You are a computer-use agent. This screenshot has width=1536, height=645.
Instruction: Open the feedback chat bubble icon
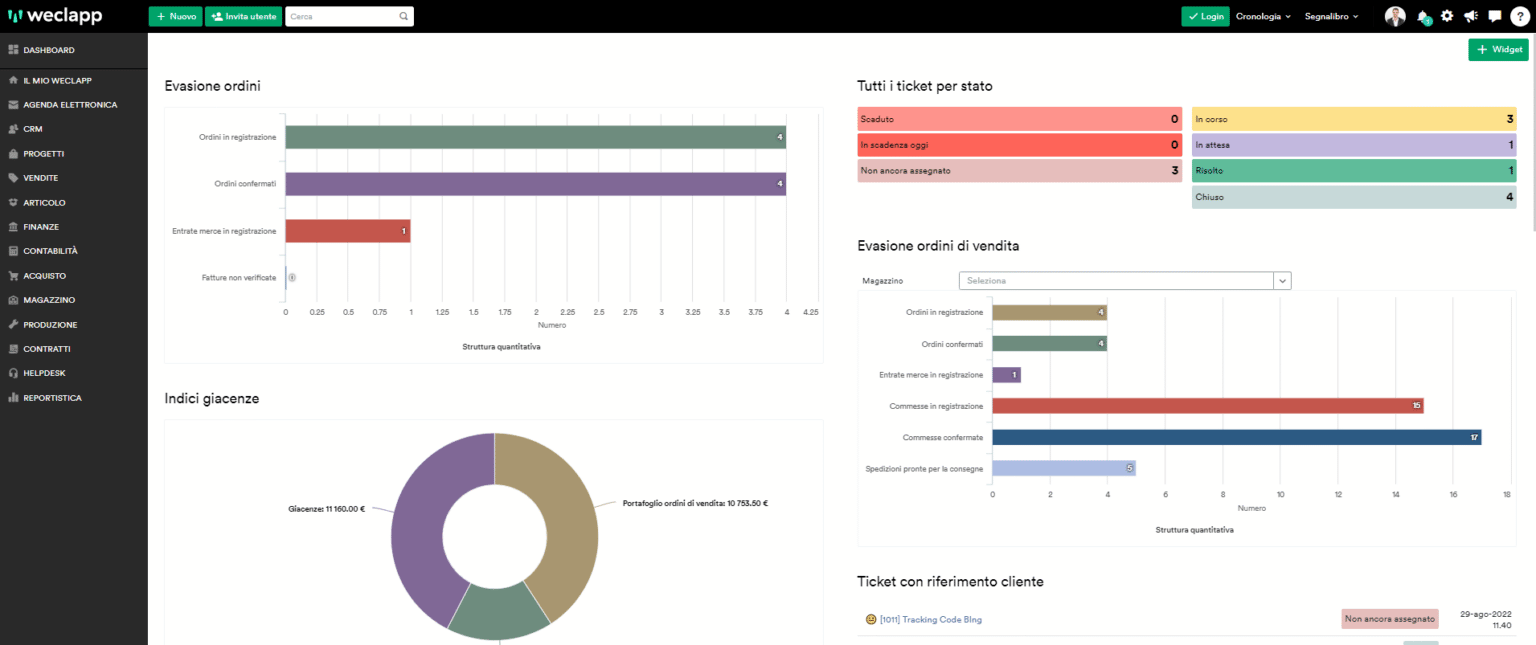click(x=1494, y=15)
